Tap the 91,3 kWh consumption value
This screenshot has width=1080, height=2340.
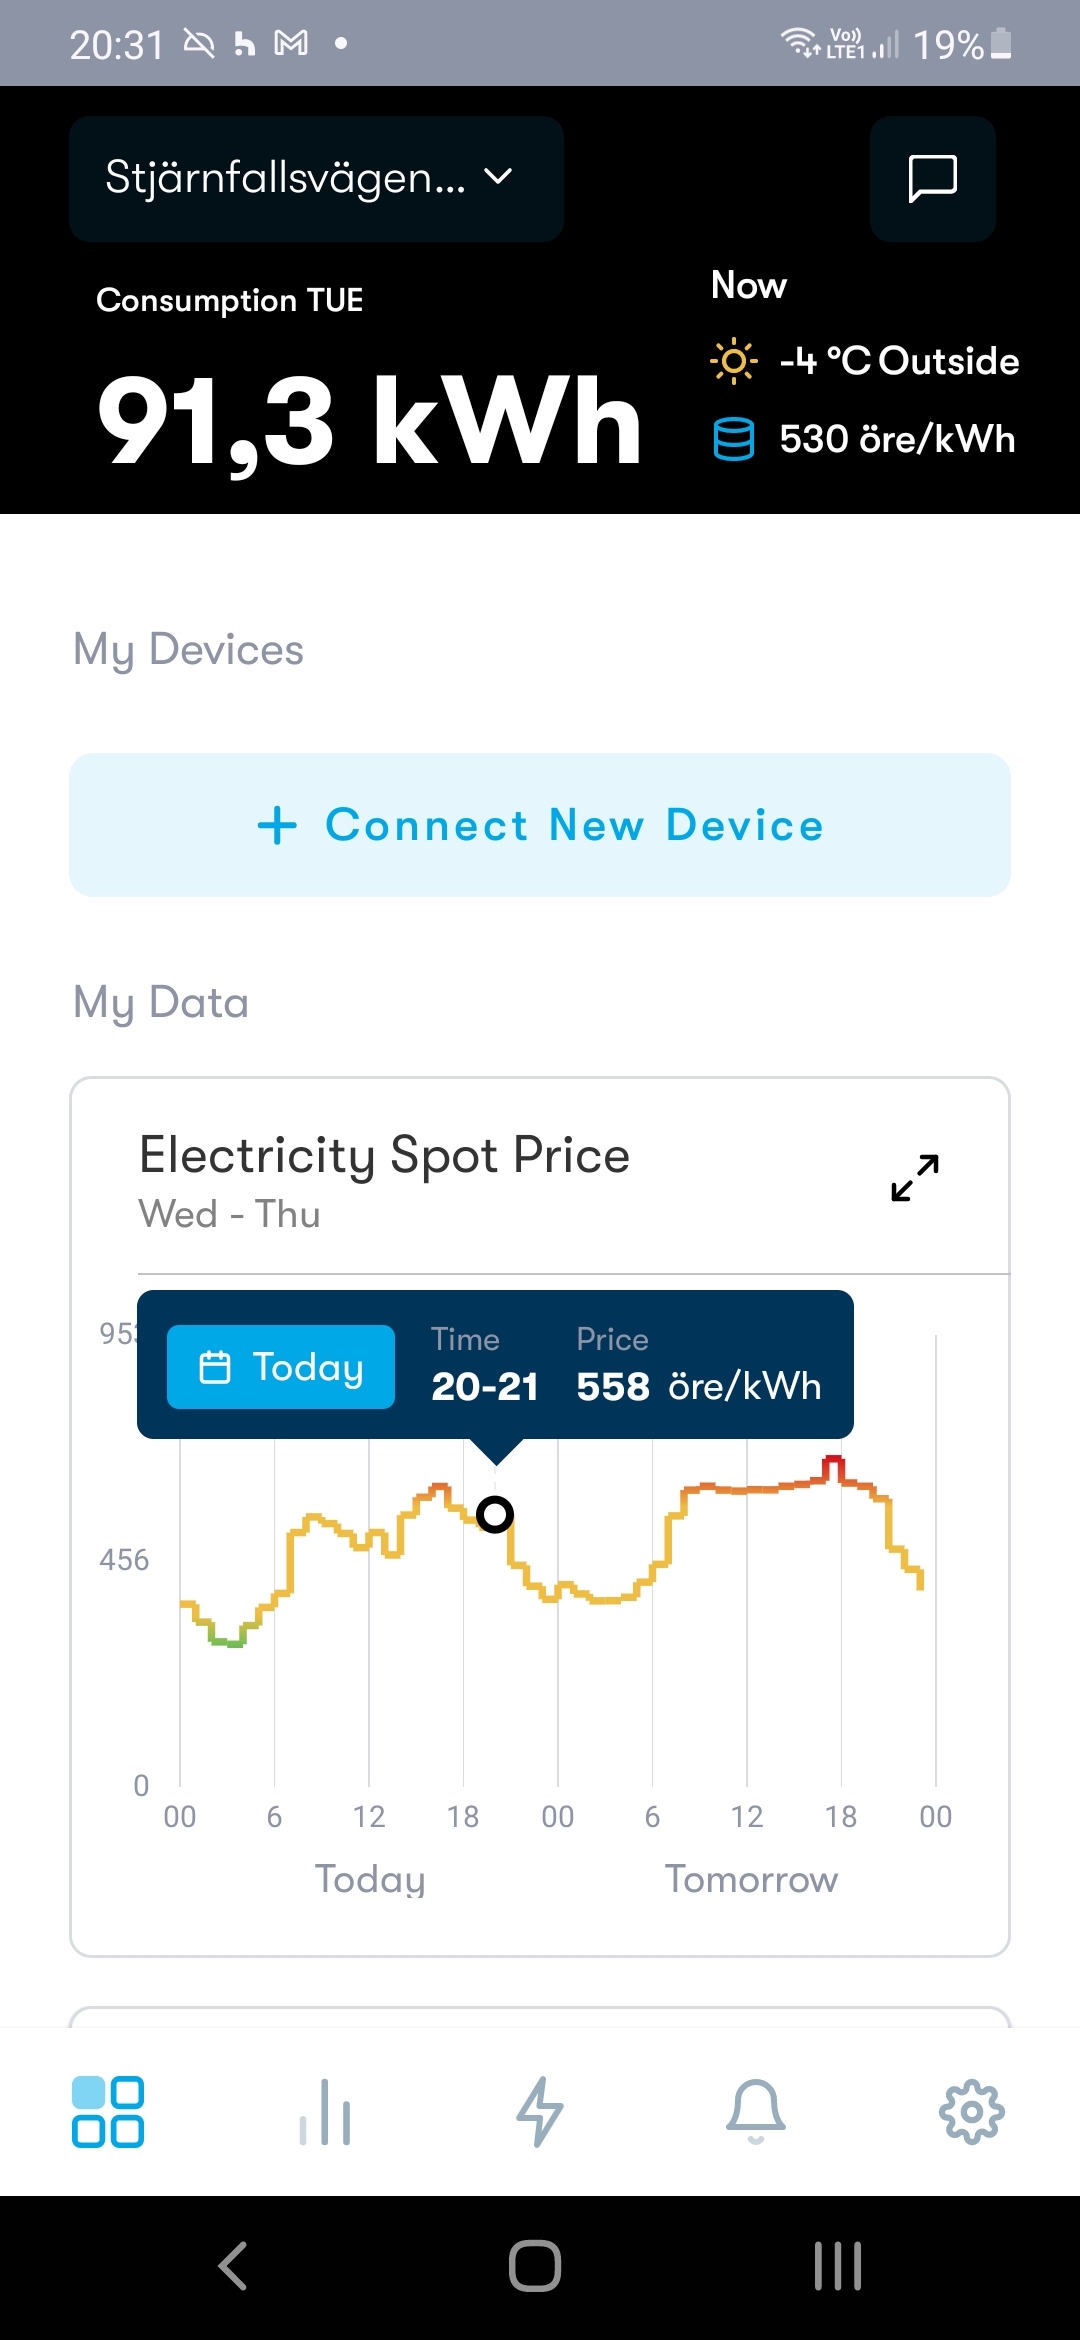369,420
